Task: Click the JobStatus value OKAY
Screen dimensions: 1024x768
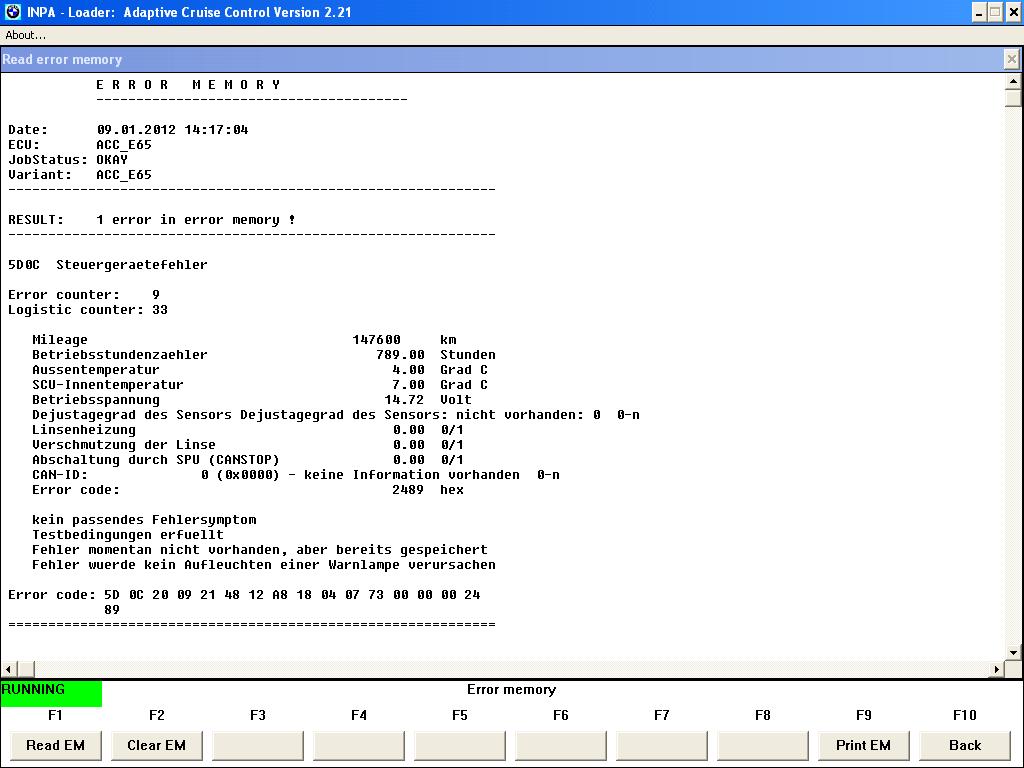Action: coord(112,160)
